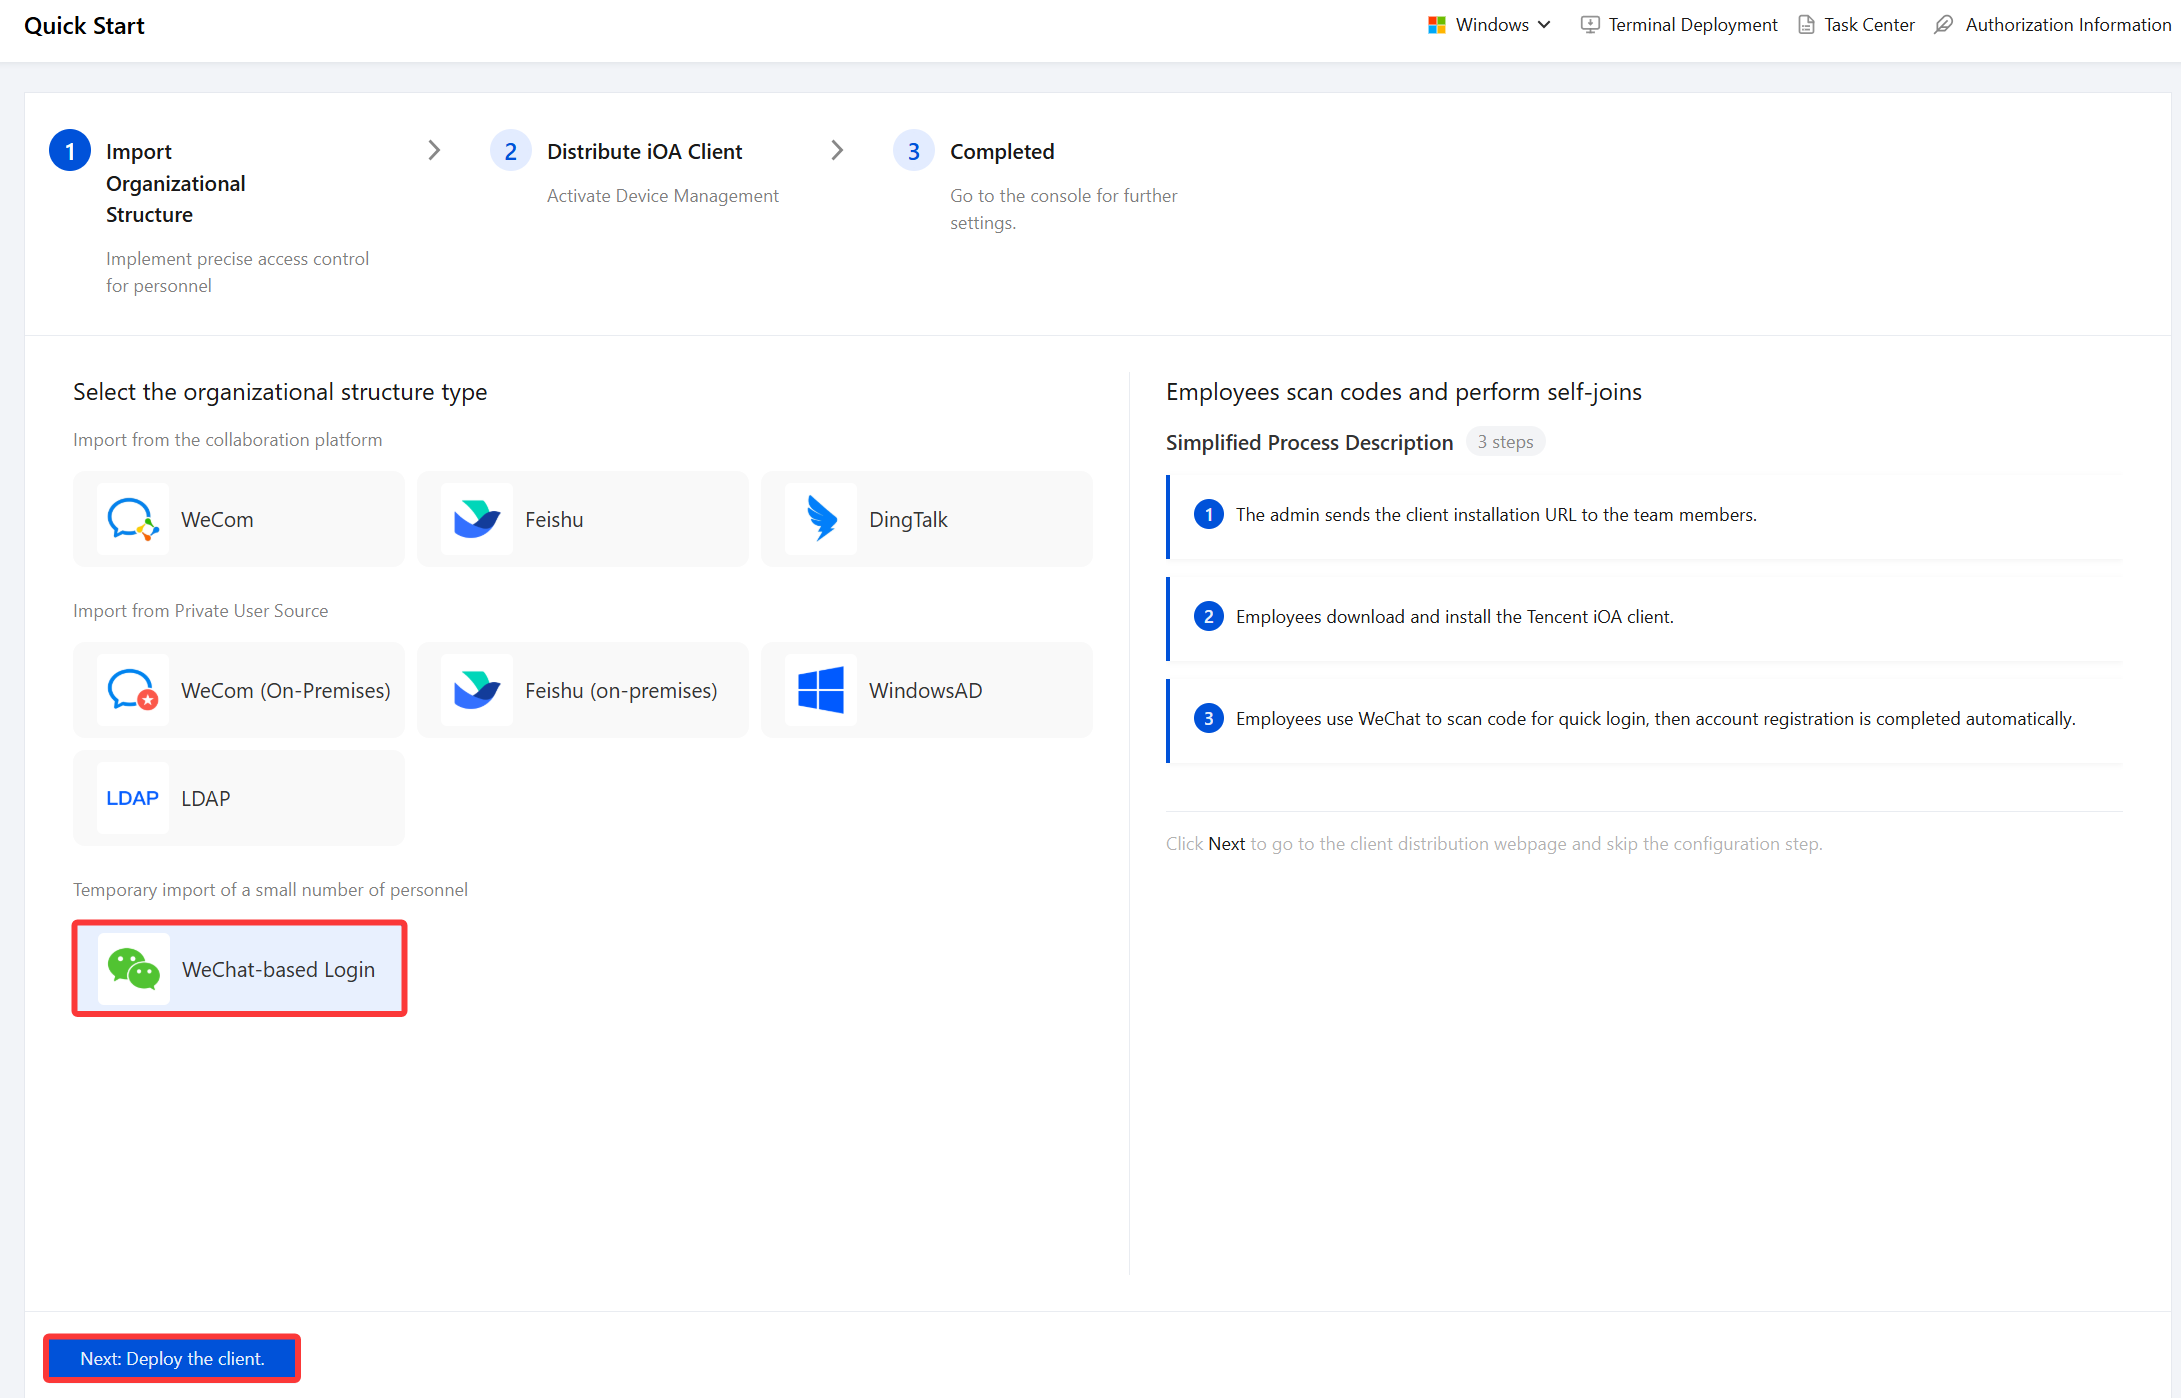Viewport: 2181px width, 1398px height.
Task: Click chevron after Distribute iOA Client step
Action: (837, 150)
